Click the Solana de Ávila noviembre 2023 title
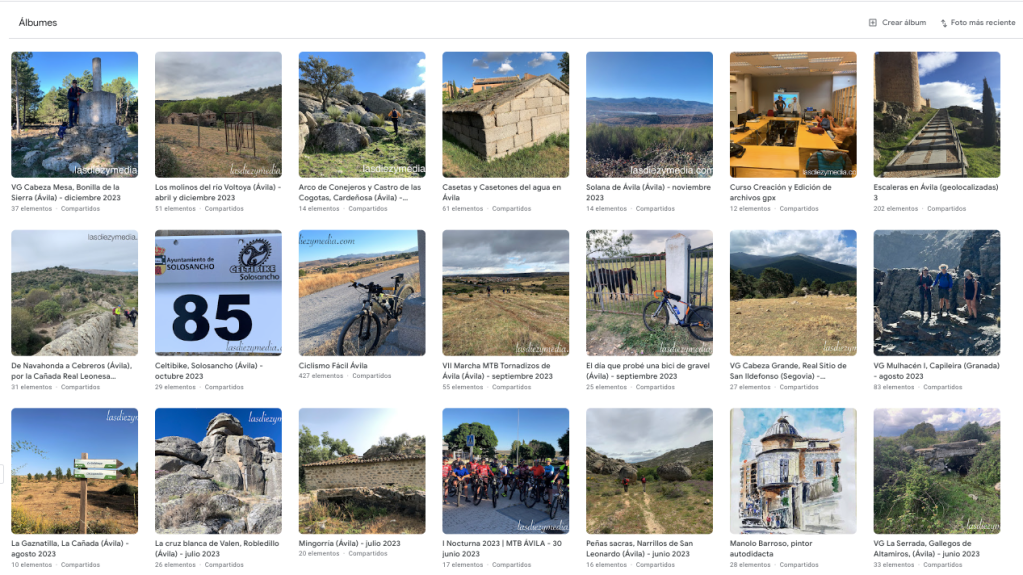This screenshot has height=575, width=1023. coord(648,192)
